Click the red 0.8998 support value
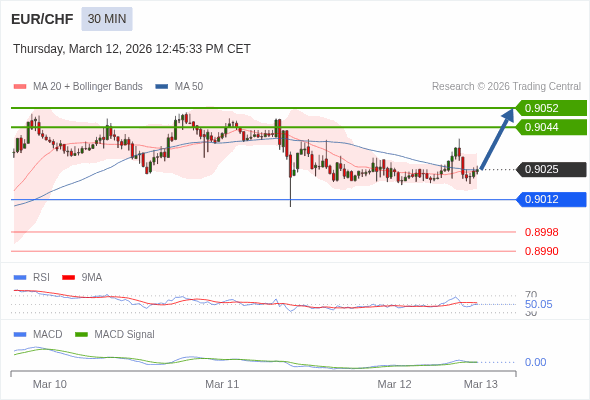 (x=541, y=232)
